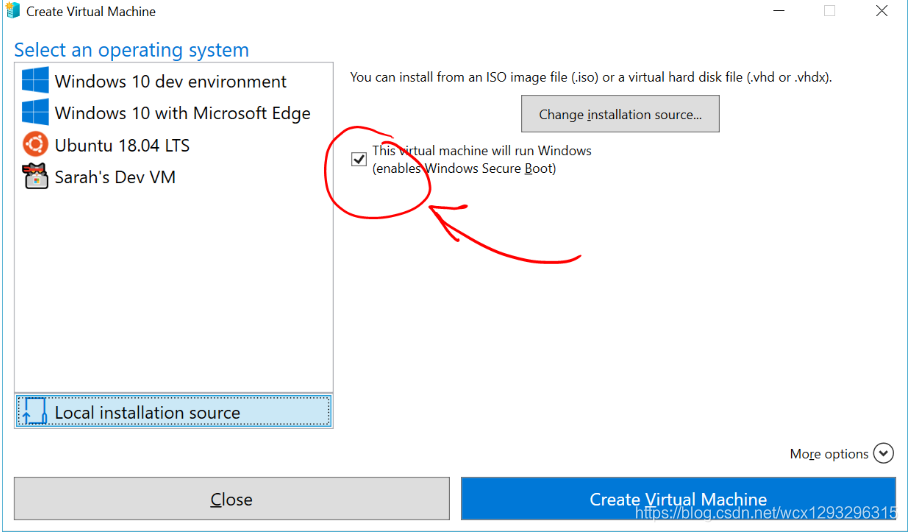Click the Select an operating system heading
This screenshot has height=532, width=908.
[x=131, y=50]
